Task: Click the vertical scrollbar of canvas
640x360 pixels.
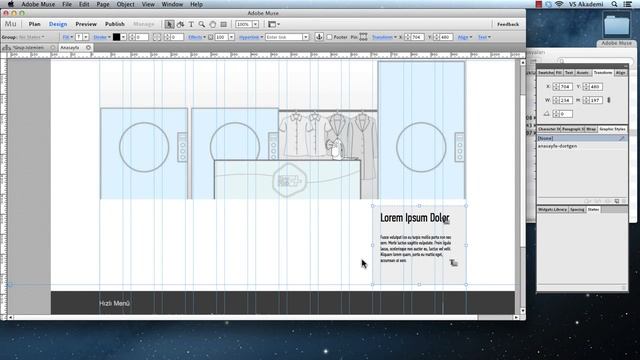Action: pos(522,188)
